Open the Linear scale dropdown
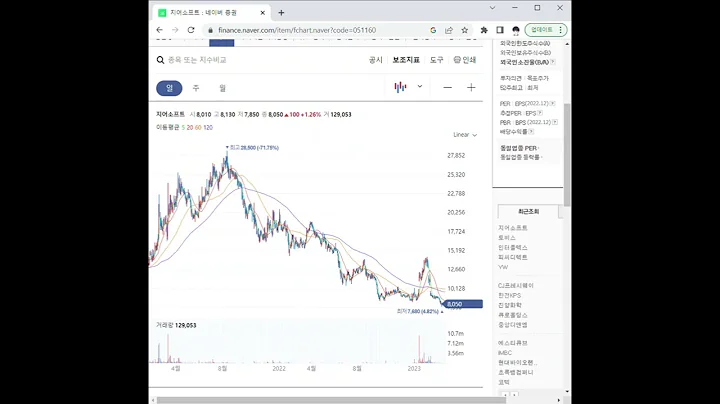Viewport: 720px width, 404px height. (x=465, y=135)
